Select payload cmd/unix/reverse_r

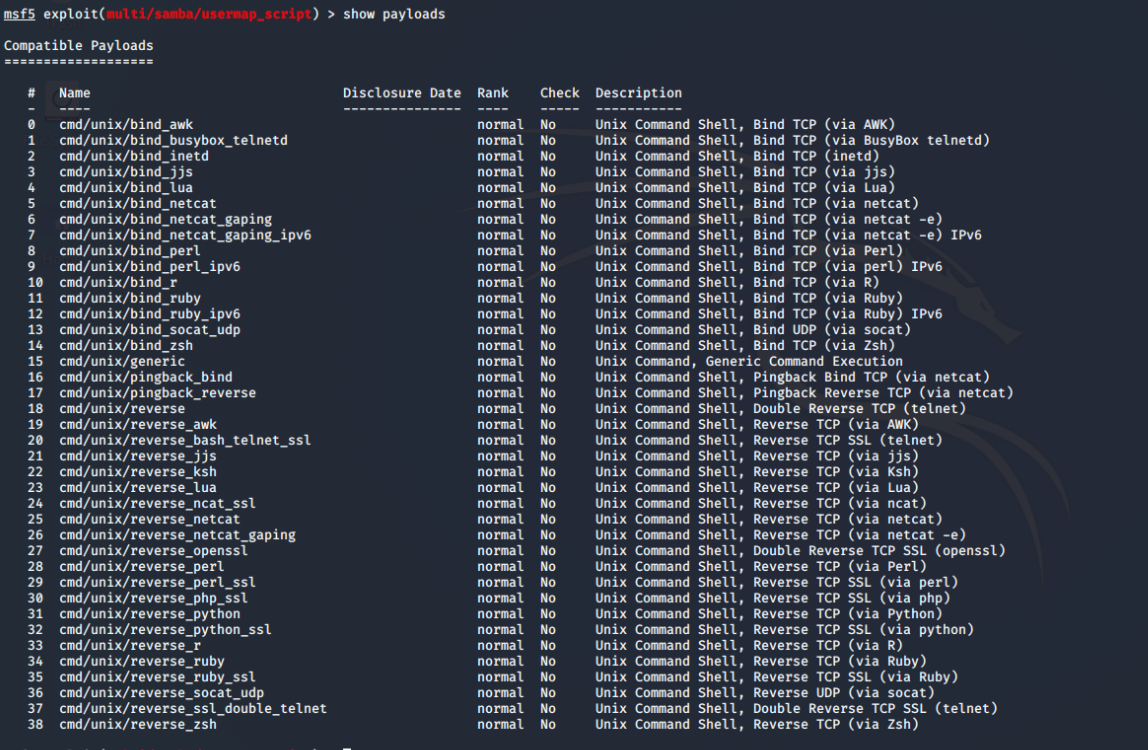click(130, 645)
